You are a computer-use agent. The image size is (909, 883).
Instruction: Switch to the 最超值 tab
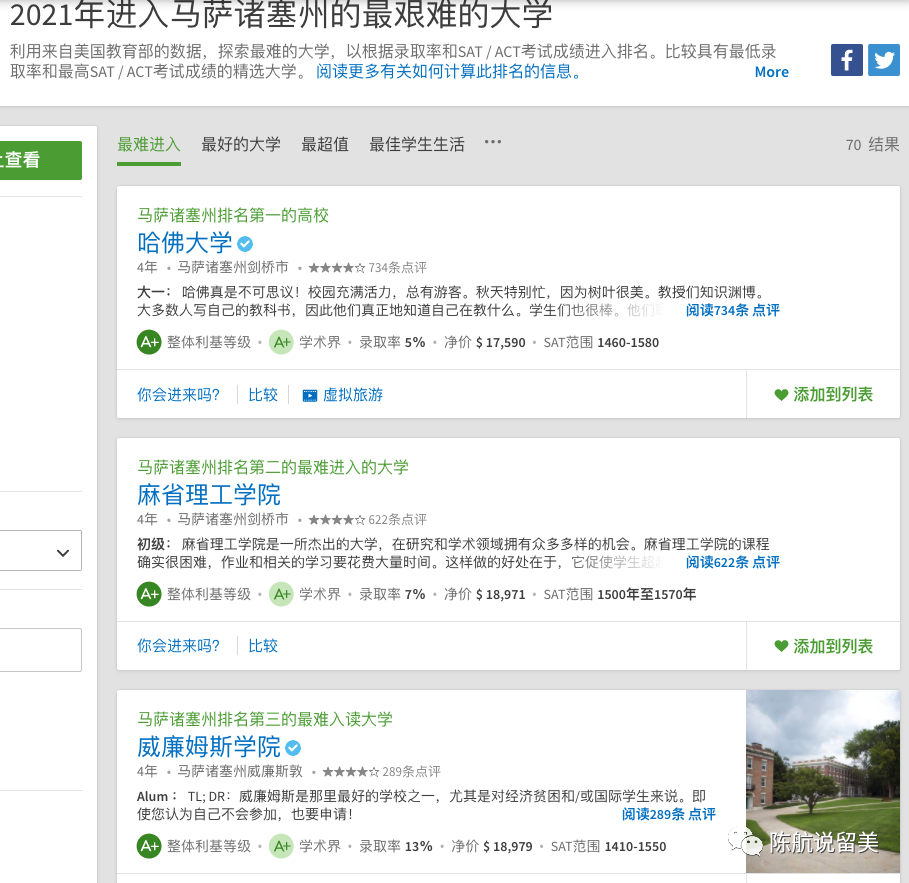[325, 144]
